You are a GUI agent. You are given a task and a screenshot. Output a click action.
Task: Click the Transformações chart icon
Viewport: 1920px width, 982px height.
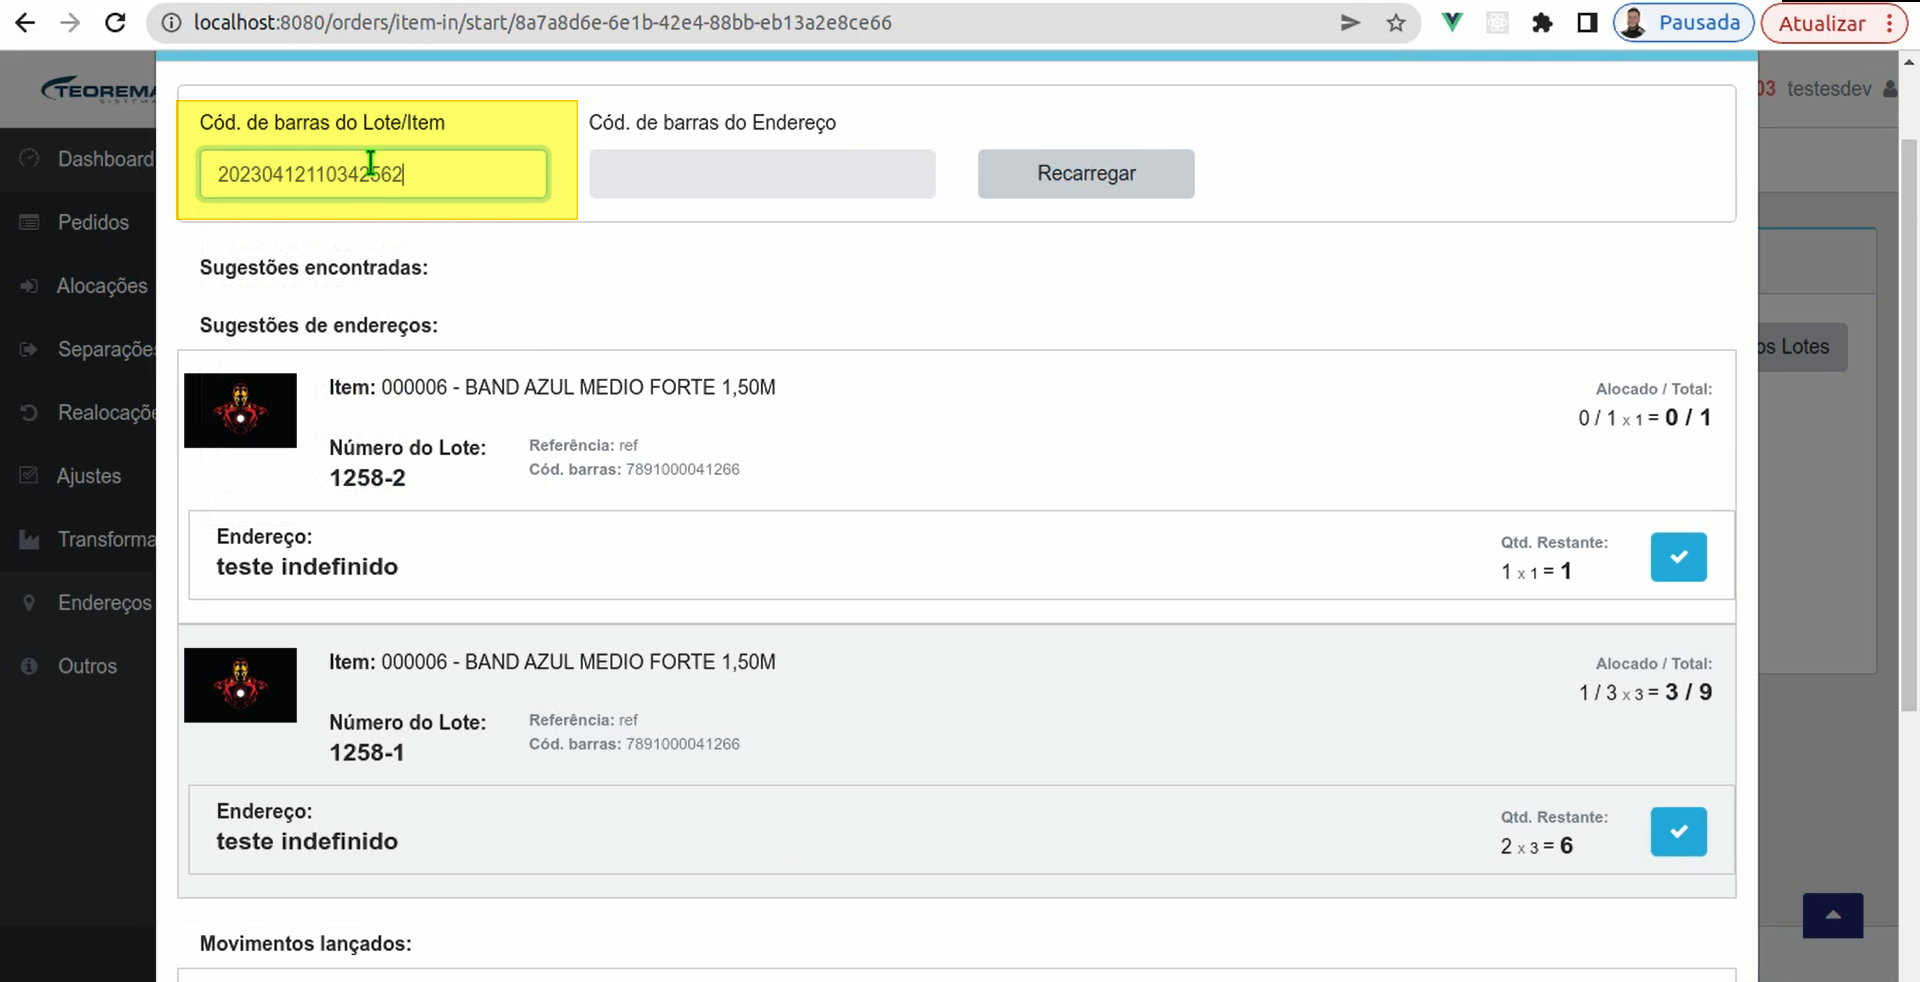point(29,539)
